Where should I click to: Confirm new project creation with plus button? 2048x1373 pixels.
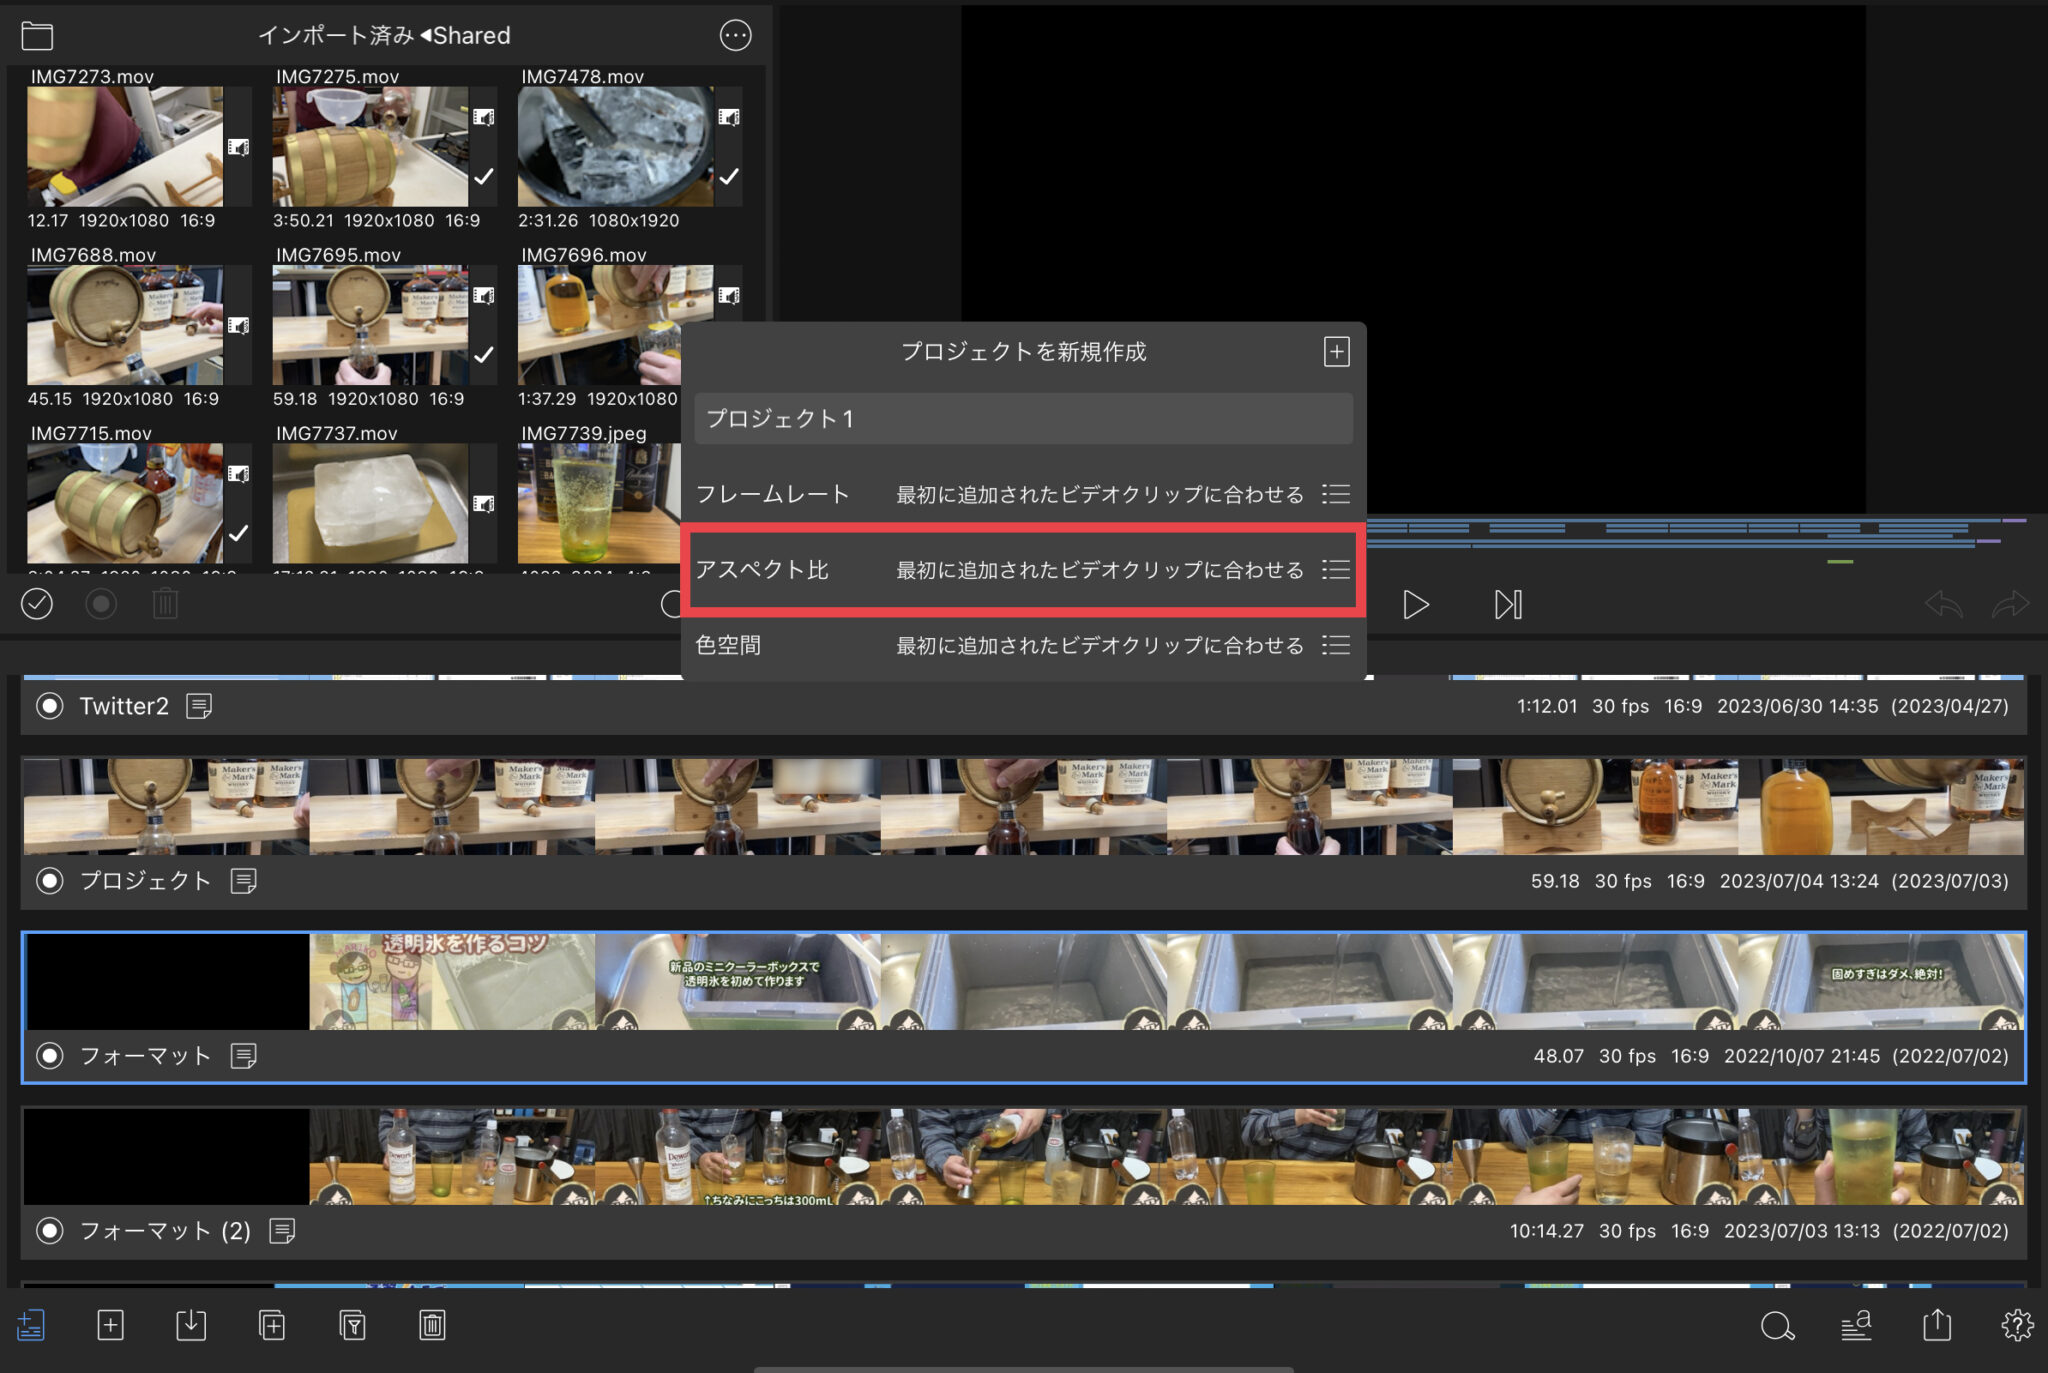tap(1336, 351)
